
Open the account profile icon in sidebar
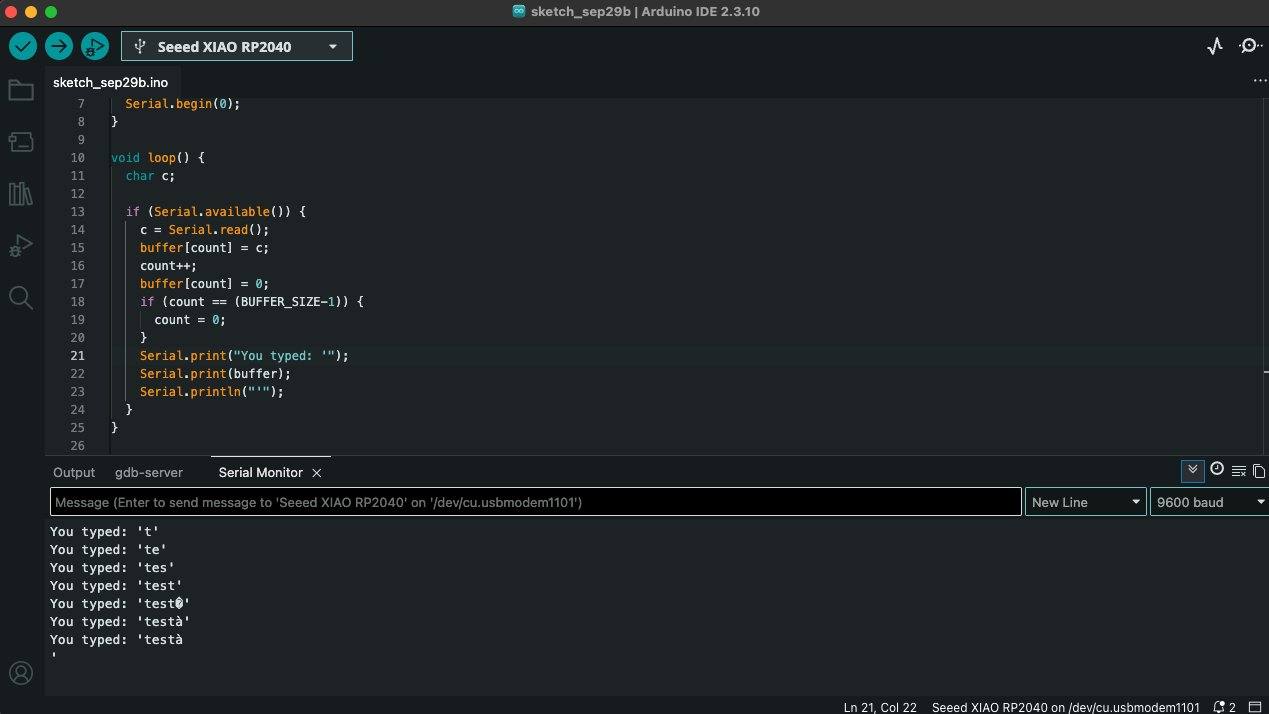pyautogui.click(x=21, y=673)
